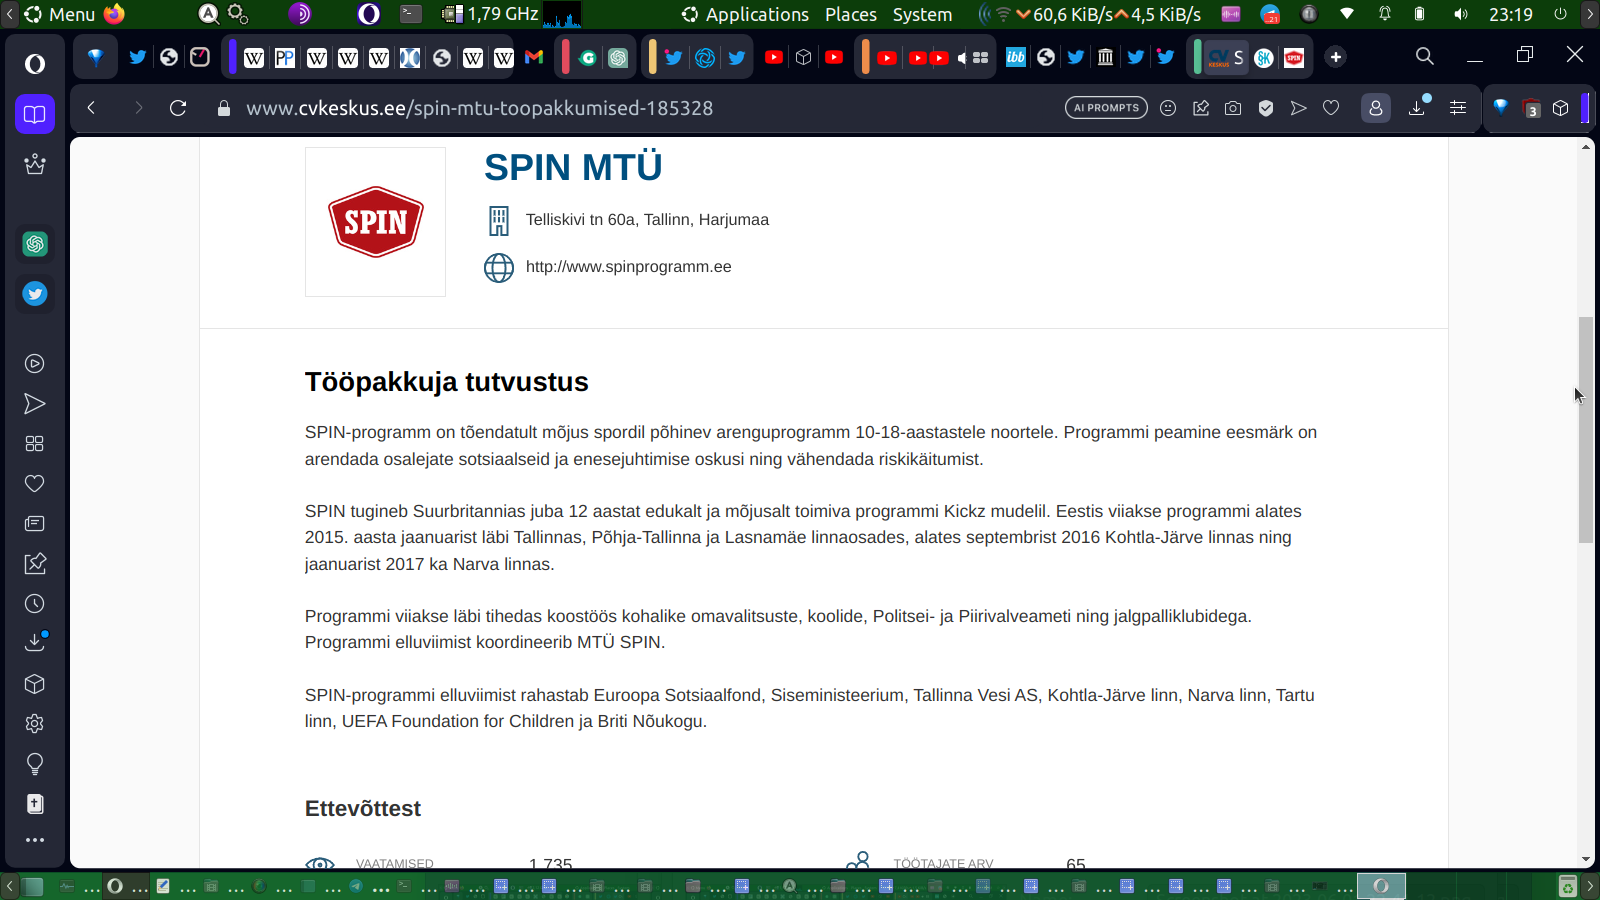Open the System menu in top panel
Image resolution: width=1600 pixels, height=900 pixels.
pyautogui.click(x=922, y=14)
